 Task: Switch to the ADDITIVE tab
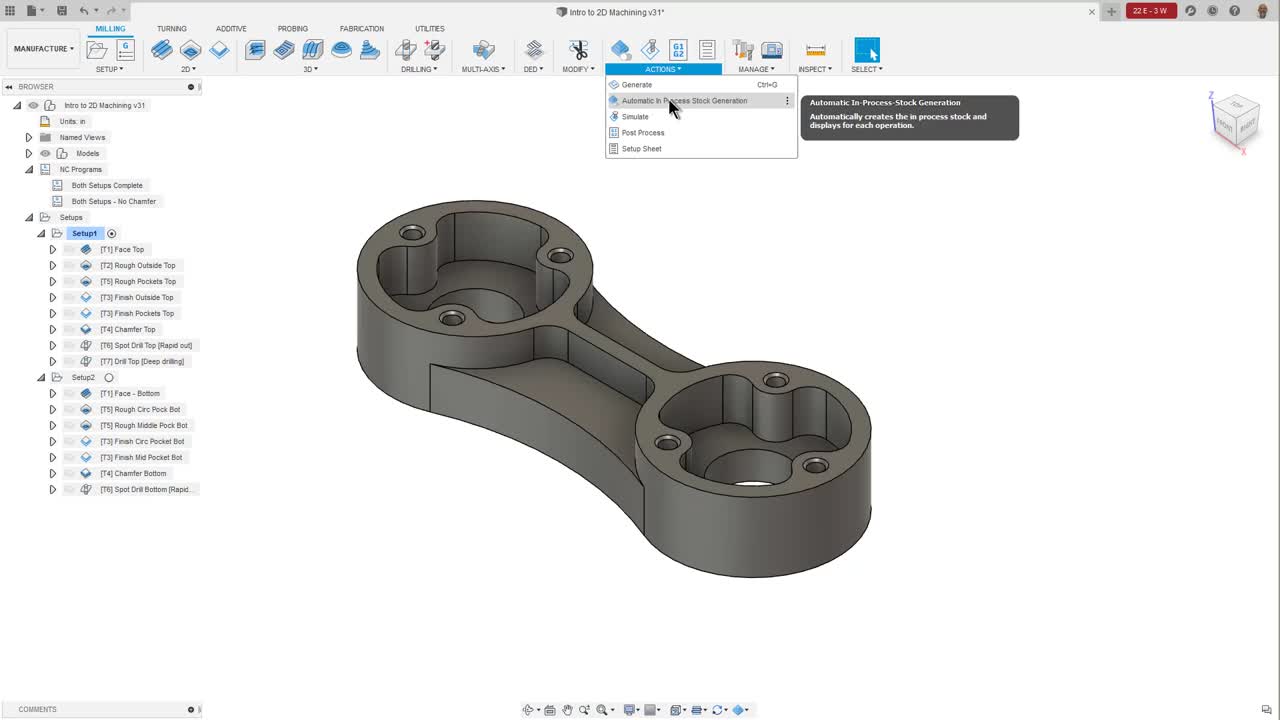[x=231, y=29]
